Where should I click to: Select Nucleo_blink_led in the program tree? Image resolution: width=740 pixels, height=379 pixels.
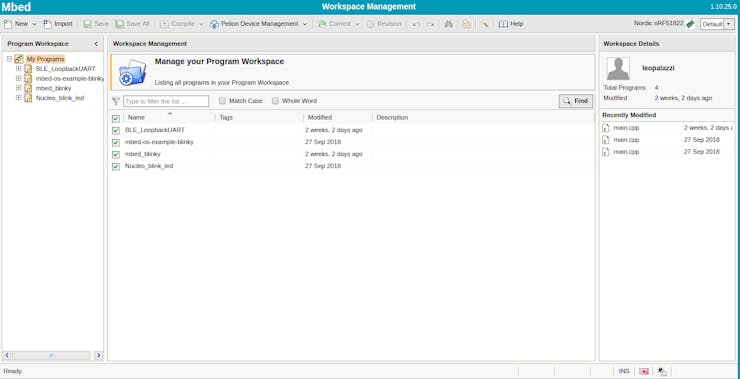point(60,98)
